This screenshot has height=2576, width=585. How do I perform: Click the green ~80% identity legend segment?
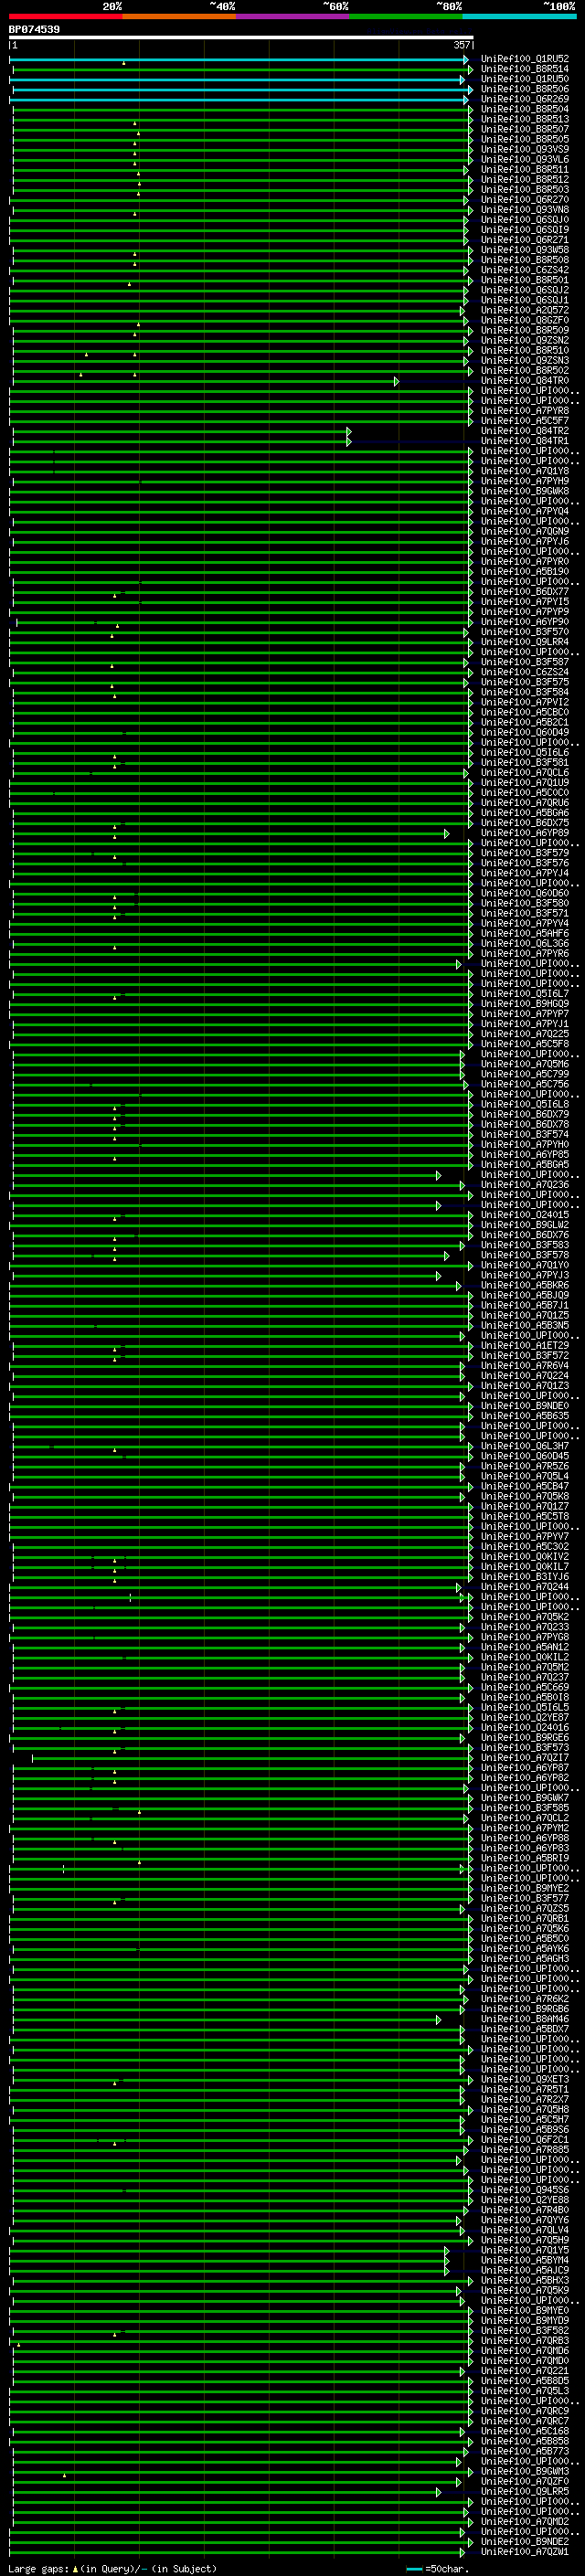(x=406, y=17)
